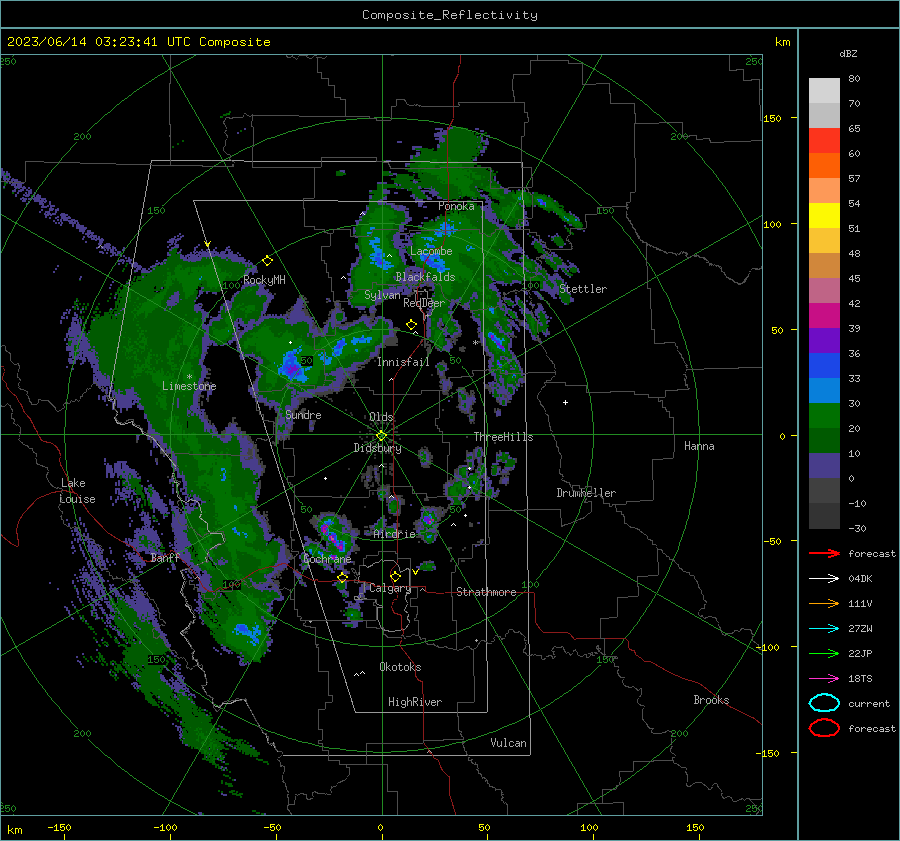Click the Sundre city label
Screen dimensions: 900x841
click(303, 415)
